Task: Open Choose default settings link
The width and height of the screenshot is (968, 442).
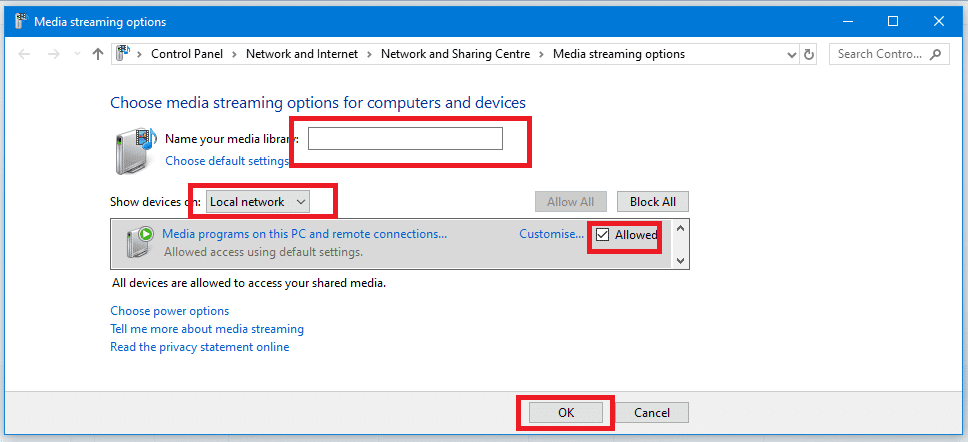Action: pyautogui.click(x=227, y=161)
